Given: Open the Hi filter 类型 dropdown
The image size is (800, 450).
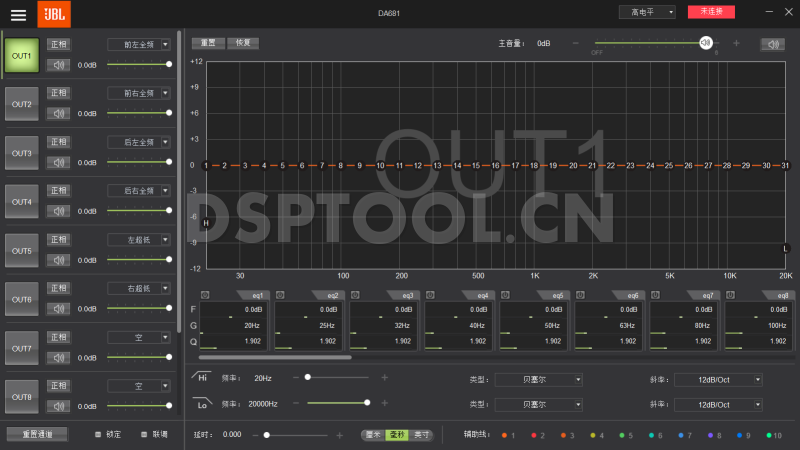Looking at the screenshot, I should 539,380.
